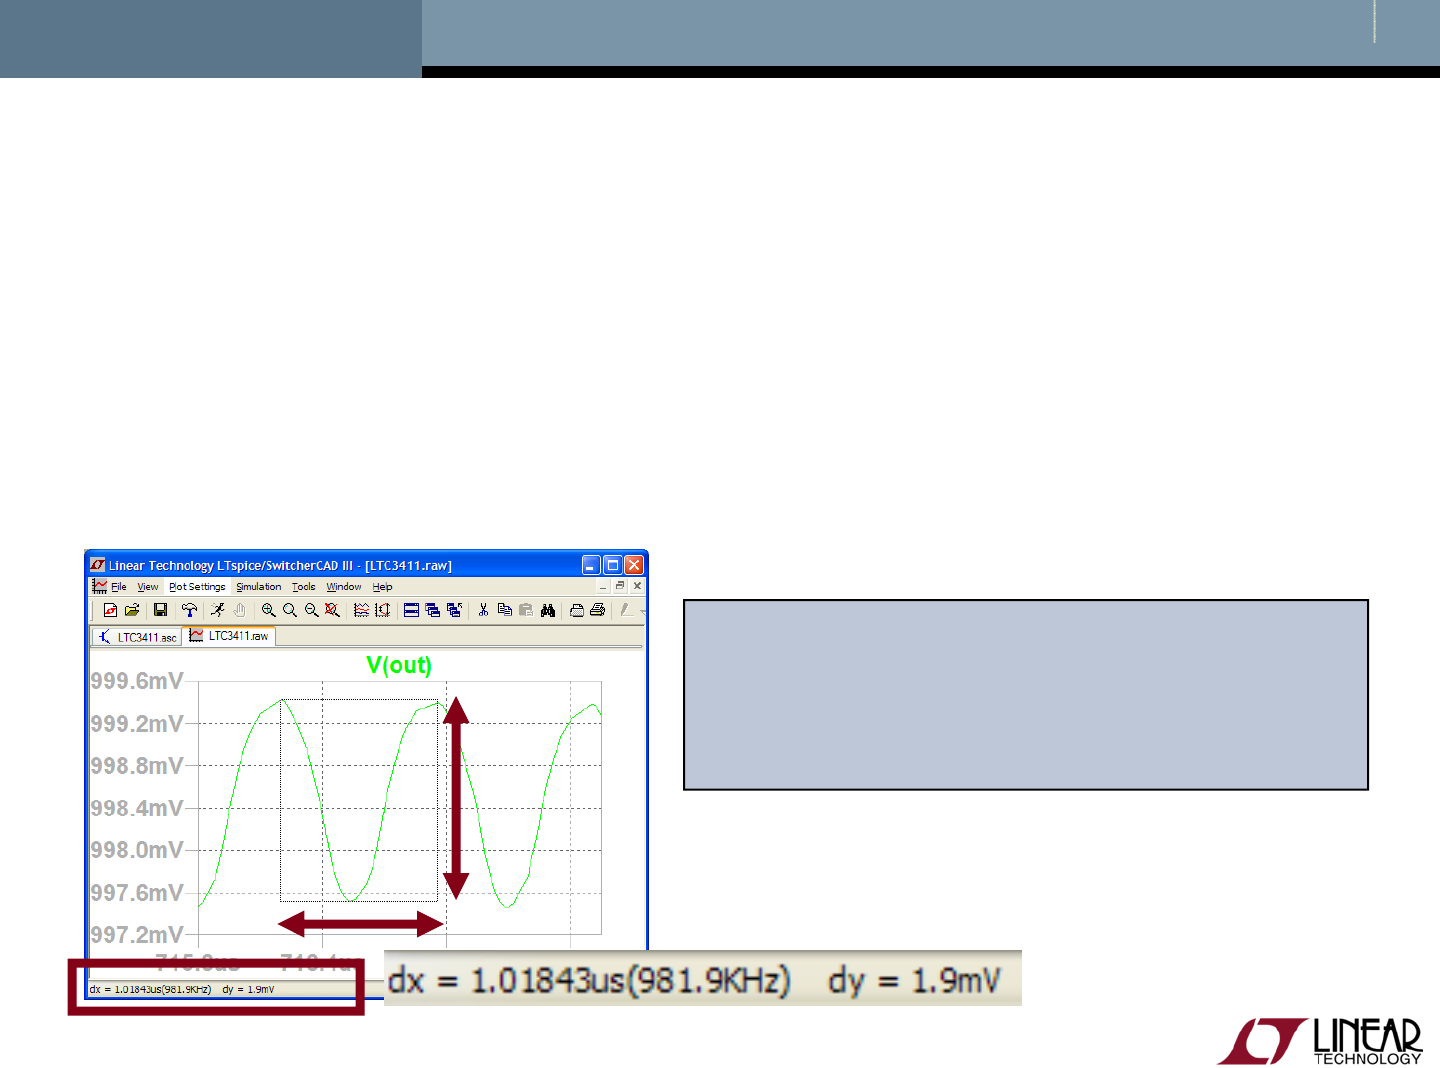Switch to the LTC3411.asc schematic tab
The width and height of the screenshot is (1440, 1068).
[x=137, y=637]
